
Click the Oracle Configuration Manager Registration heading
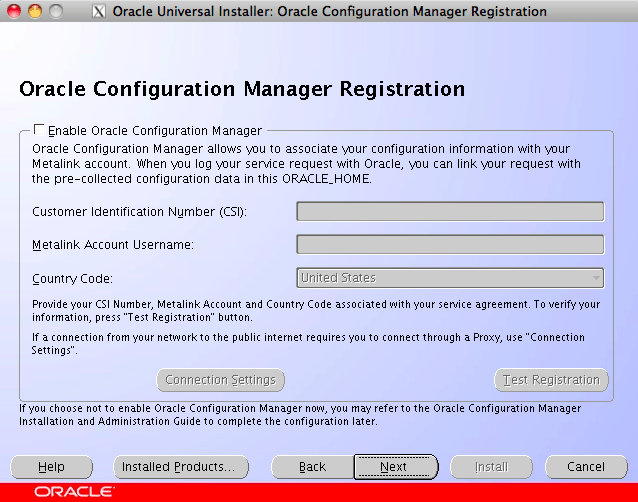[242, 89]
